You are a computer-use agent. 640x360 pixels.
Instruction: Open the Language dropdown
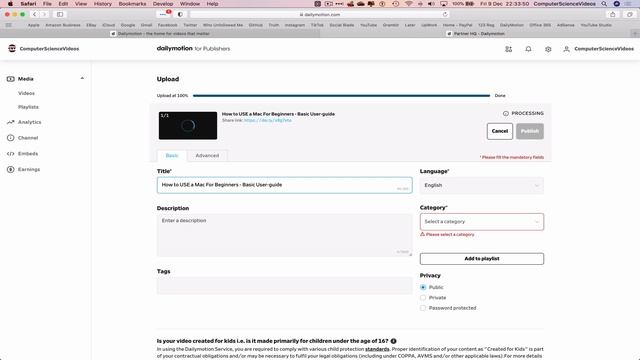[x=482, y=185]
